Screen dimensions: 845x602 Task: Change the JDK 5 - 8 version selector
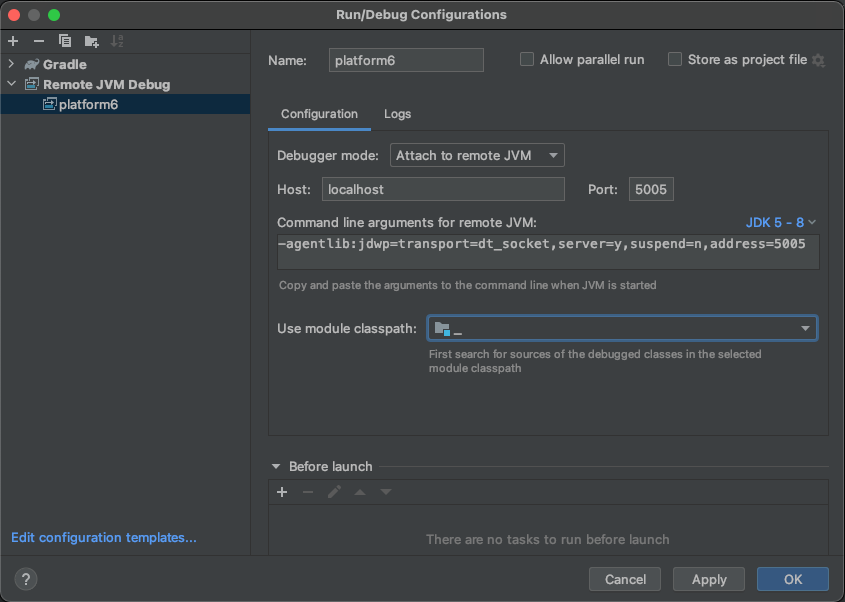pyautogui.click(x=780, y=222)
